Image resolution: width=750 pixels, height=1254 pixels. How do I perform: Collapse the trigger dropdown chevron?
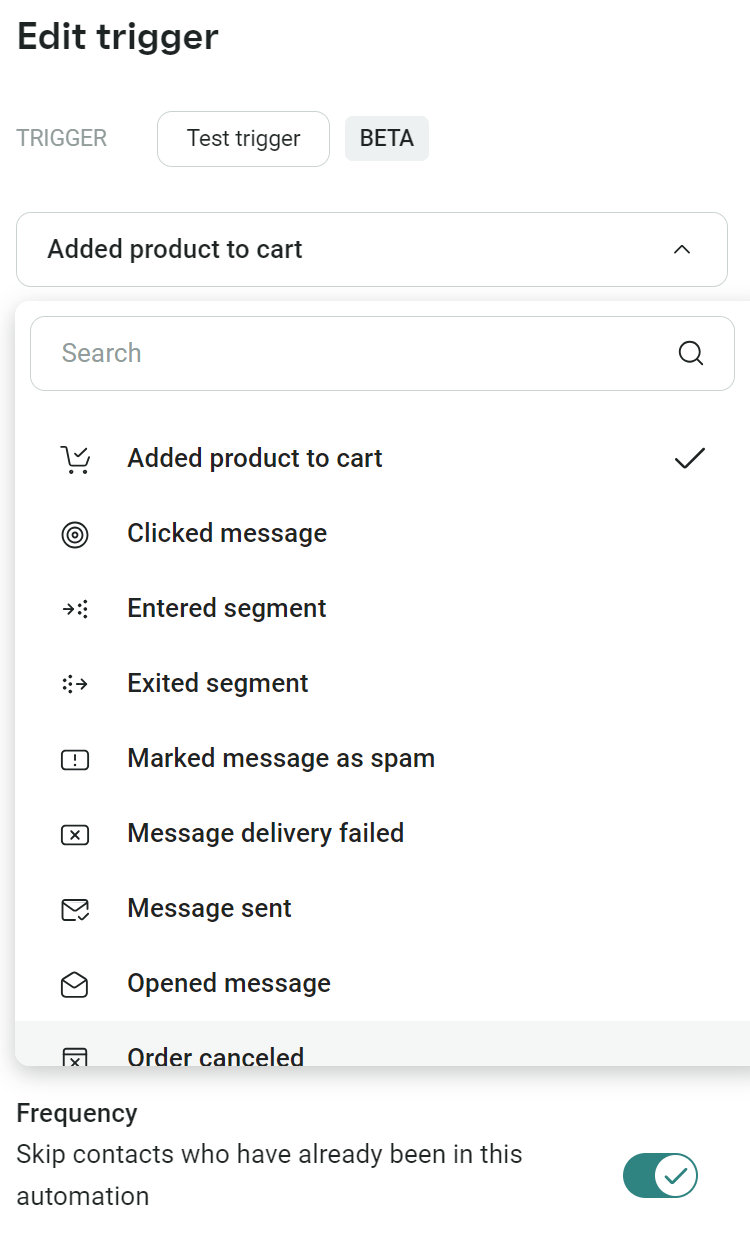[x=682, y=249]
